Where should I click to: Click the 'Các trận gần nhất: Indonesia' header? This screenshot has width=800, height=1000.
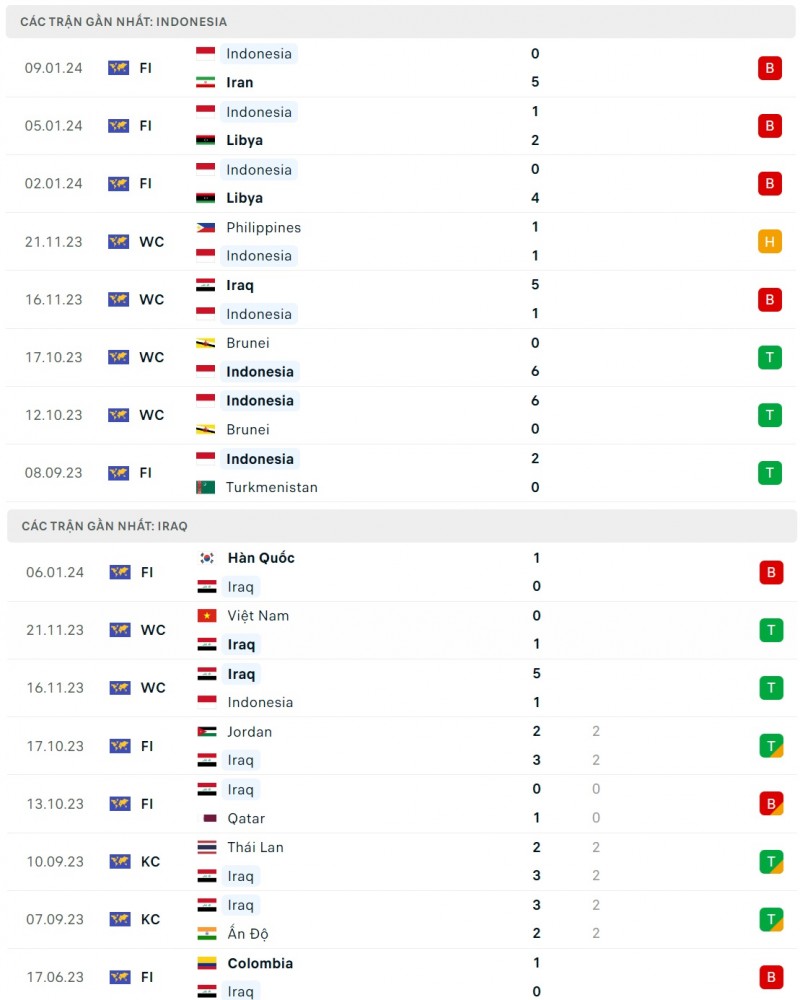pyautogui.click(x=123, y=21)
